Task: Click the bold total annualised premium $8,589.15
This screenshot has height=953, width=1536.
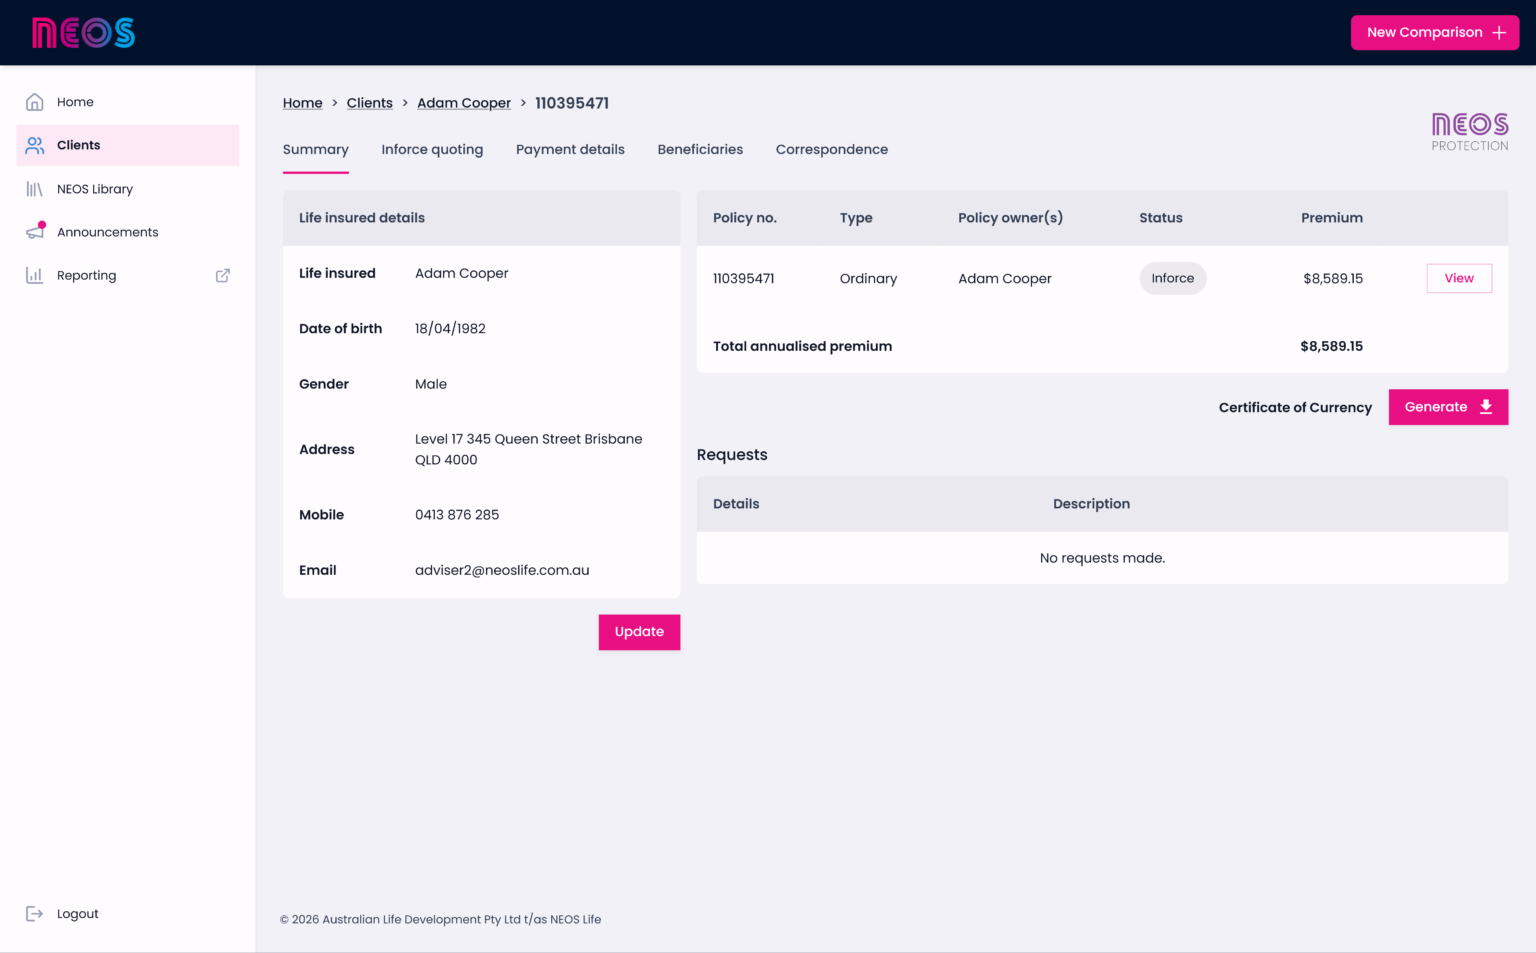Action: click(x=1332, y=346)
